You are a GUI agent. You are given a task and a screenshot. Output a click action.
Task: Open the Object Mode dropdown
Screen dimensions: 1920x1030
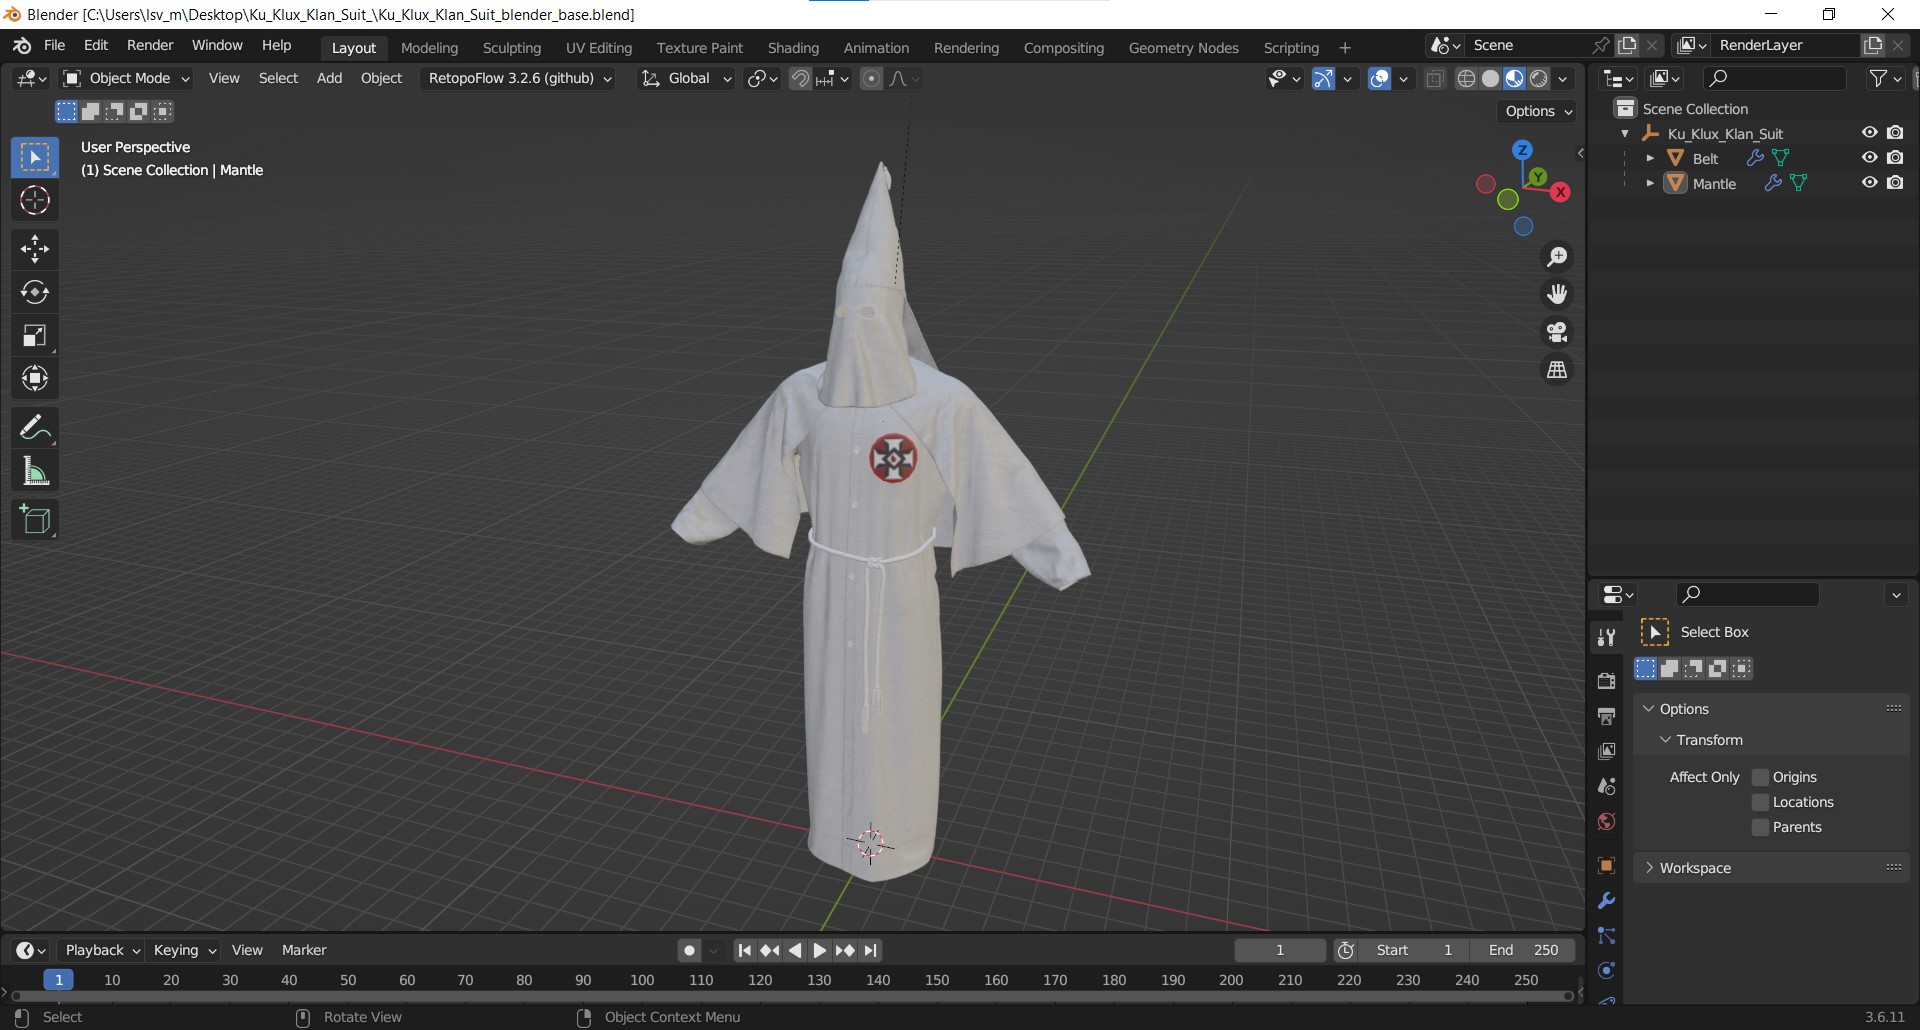126,79
